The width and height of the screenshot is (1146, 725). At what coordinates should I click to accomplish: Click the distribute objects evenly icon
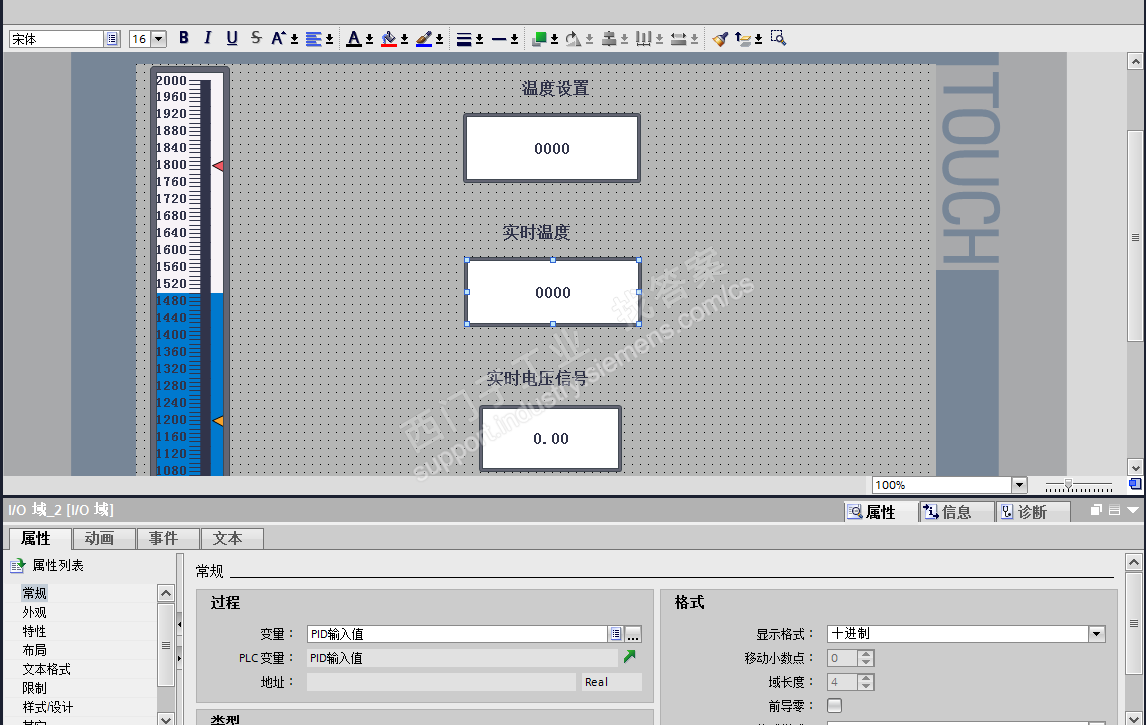(x=643, y=39)
